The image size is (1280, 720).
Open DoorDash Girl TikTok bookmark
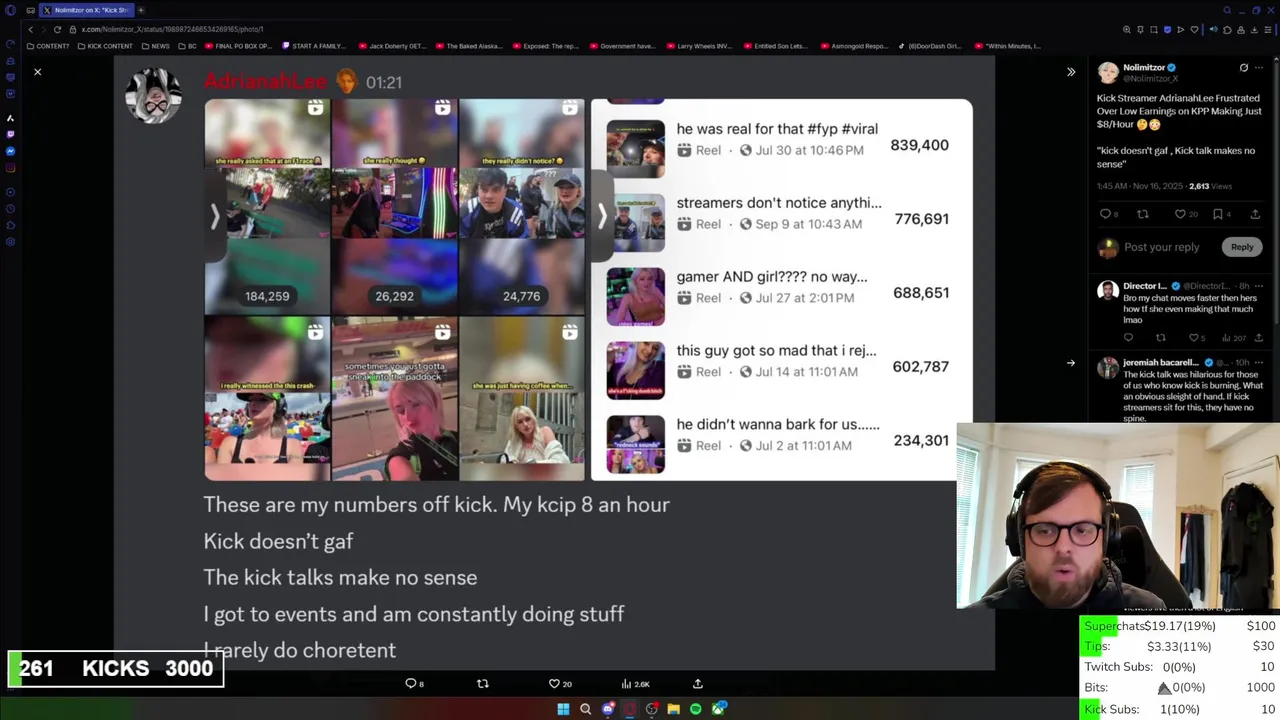[x=931, y=46]
